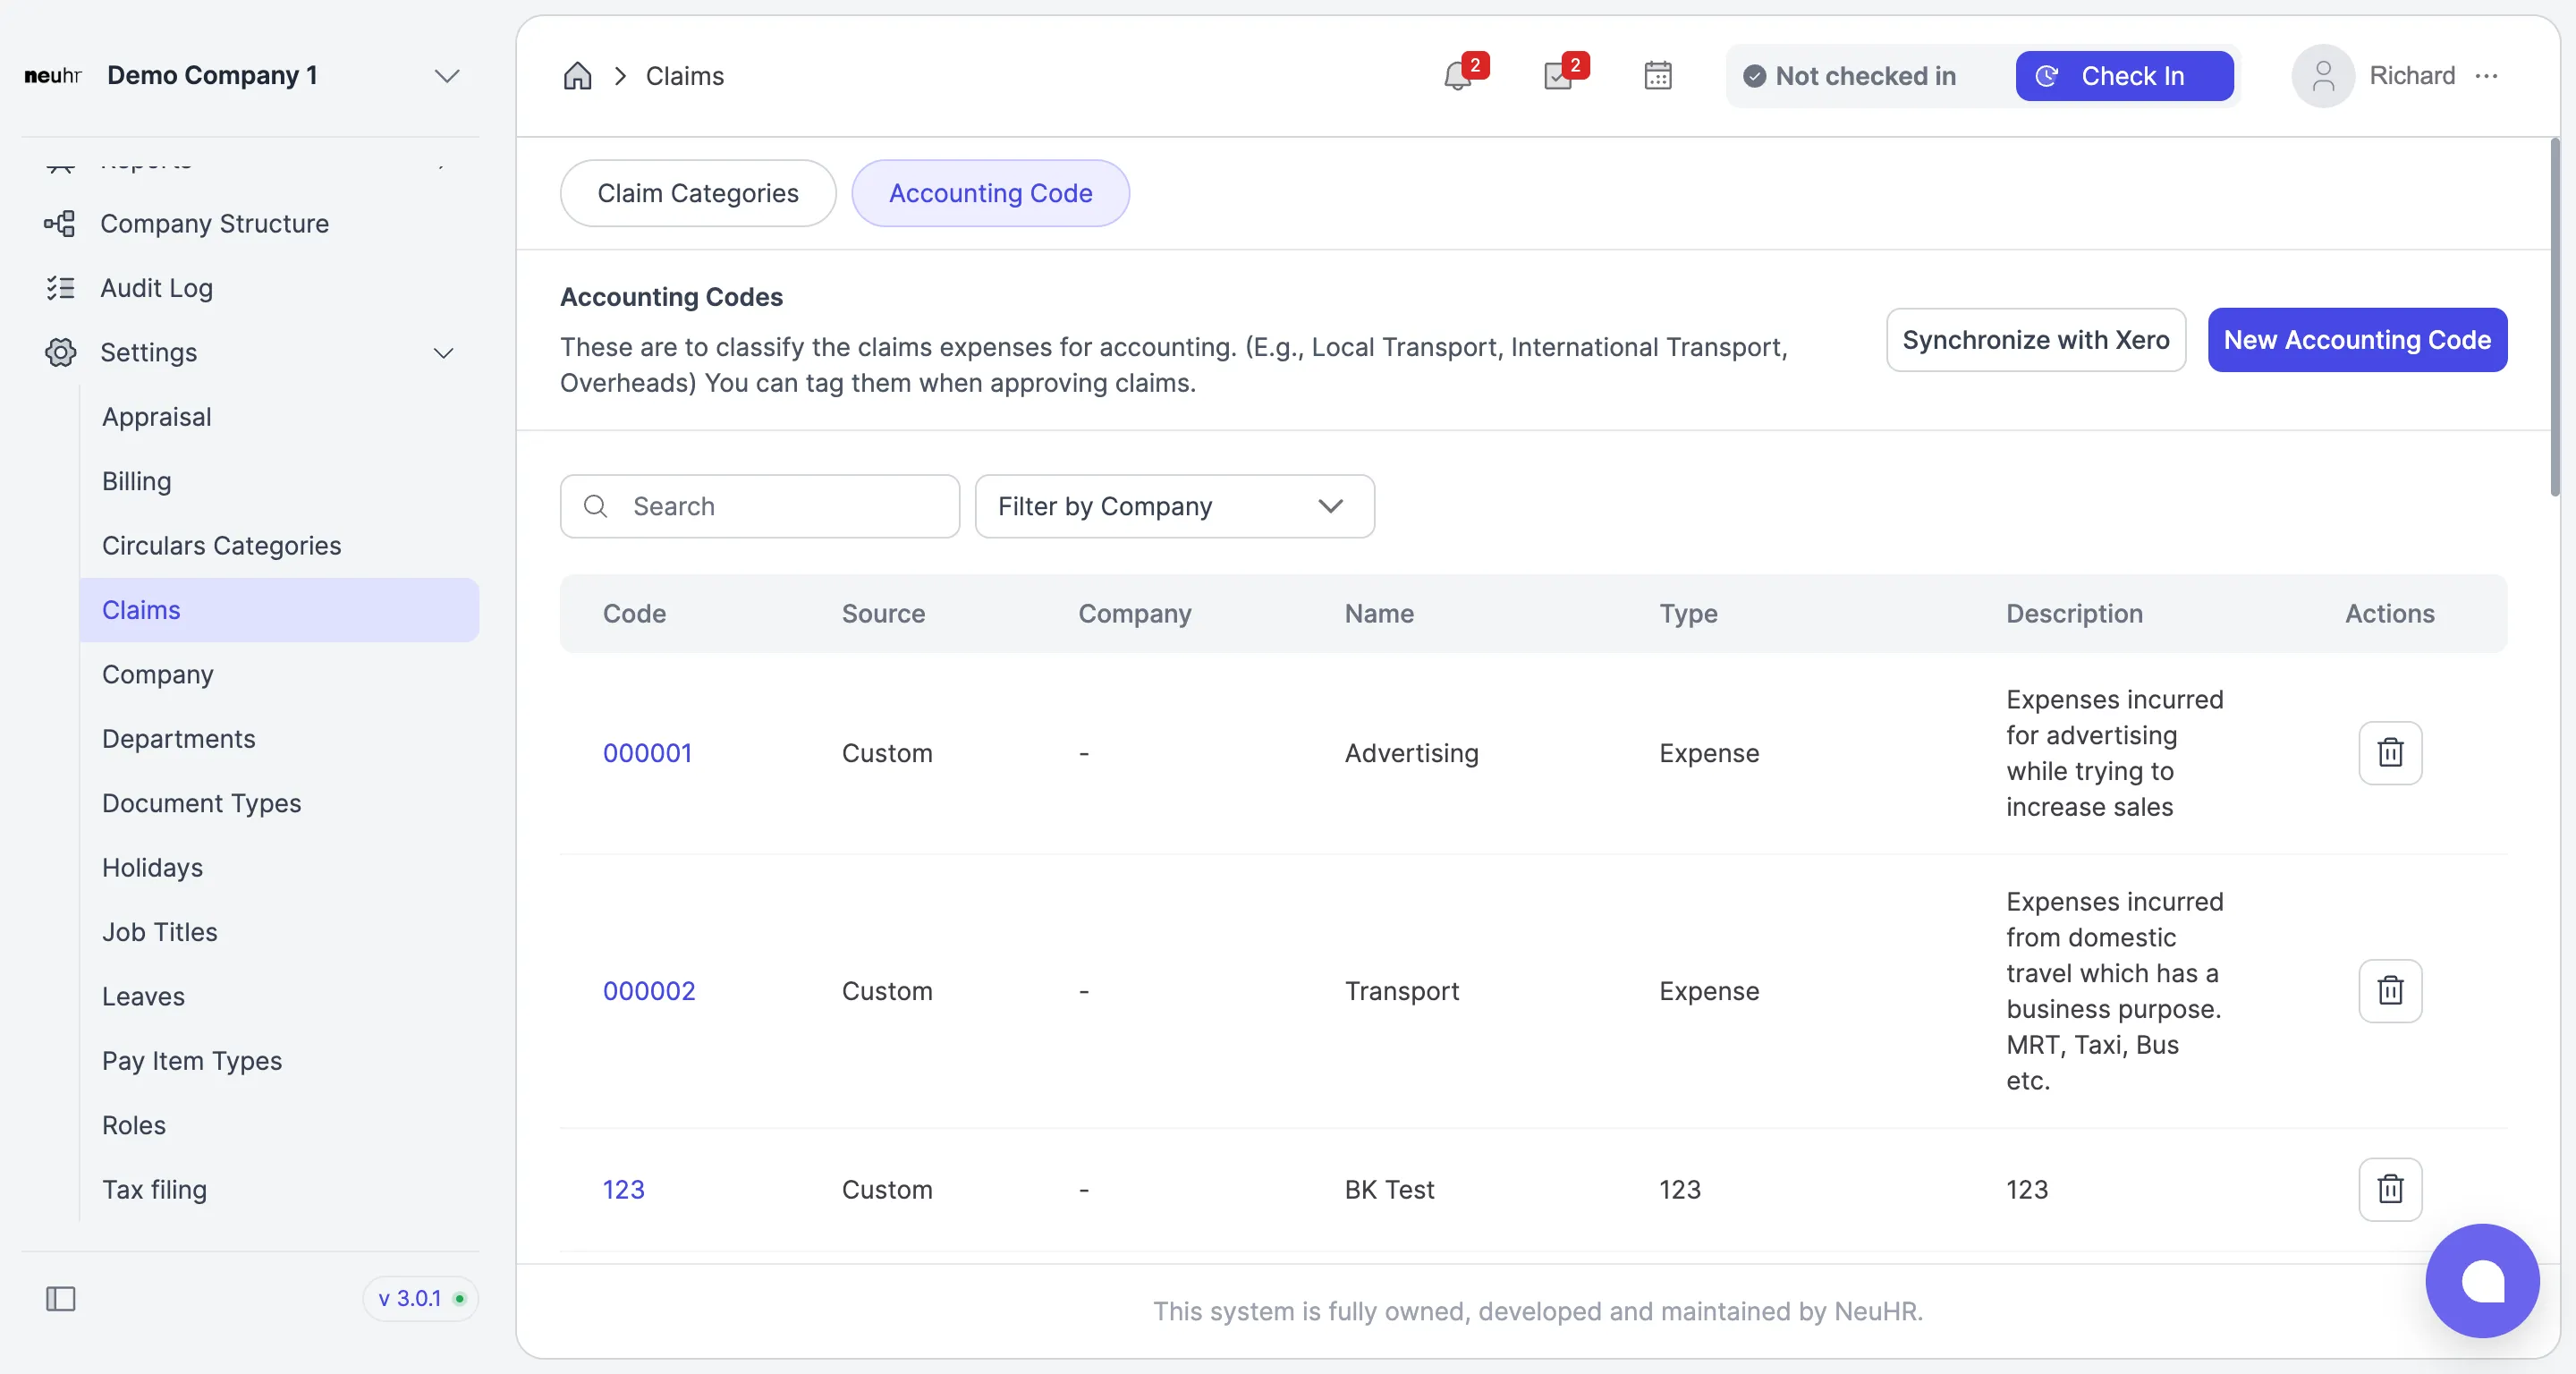Click the Audit Log list icon
Image resolution: width=2576 pixels, height=1374 pixels.
click(60, 288)
